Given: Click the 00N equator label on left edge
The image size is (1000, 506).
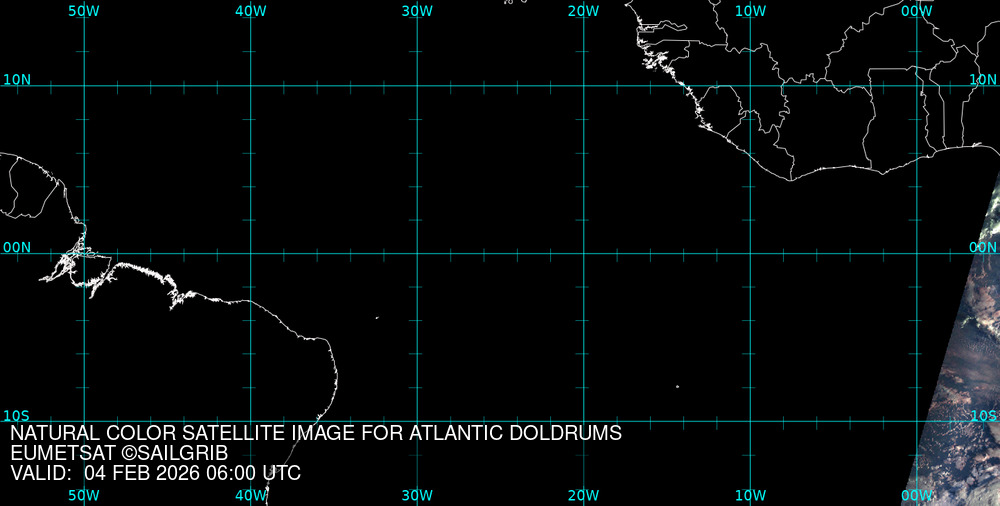Looking at the screenshot, I should (17, 247).
